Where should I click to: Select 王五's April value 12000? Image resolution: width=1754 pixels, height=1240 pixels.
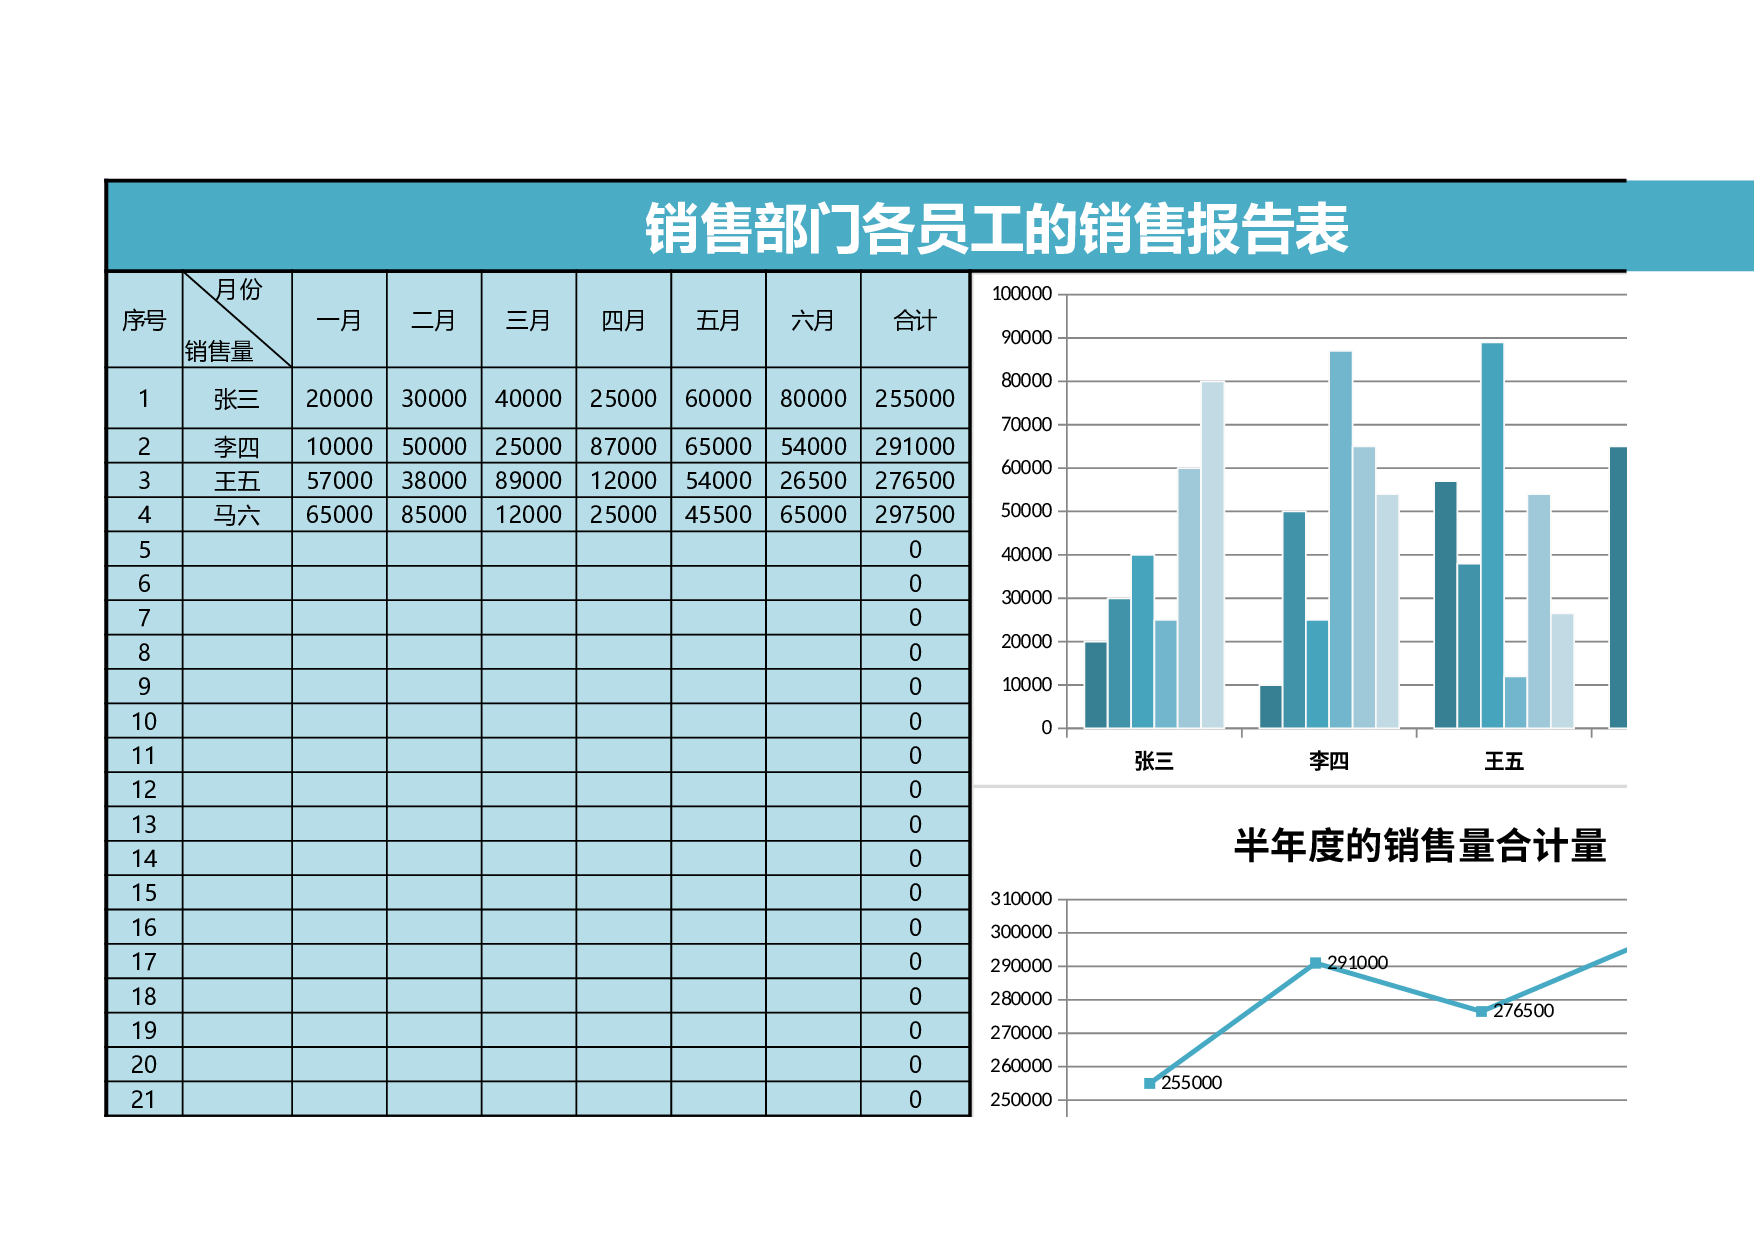coord(623,481)
